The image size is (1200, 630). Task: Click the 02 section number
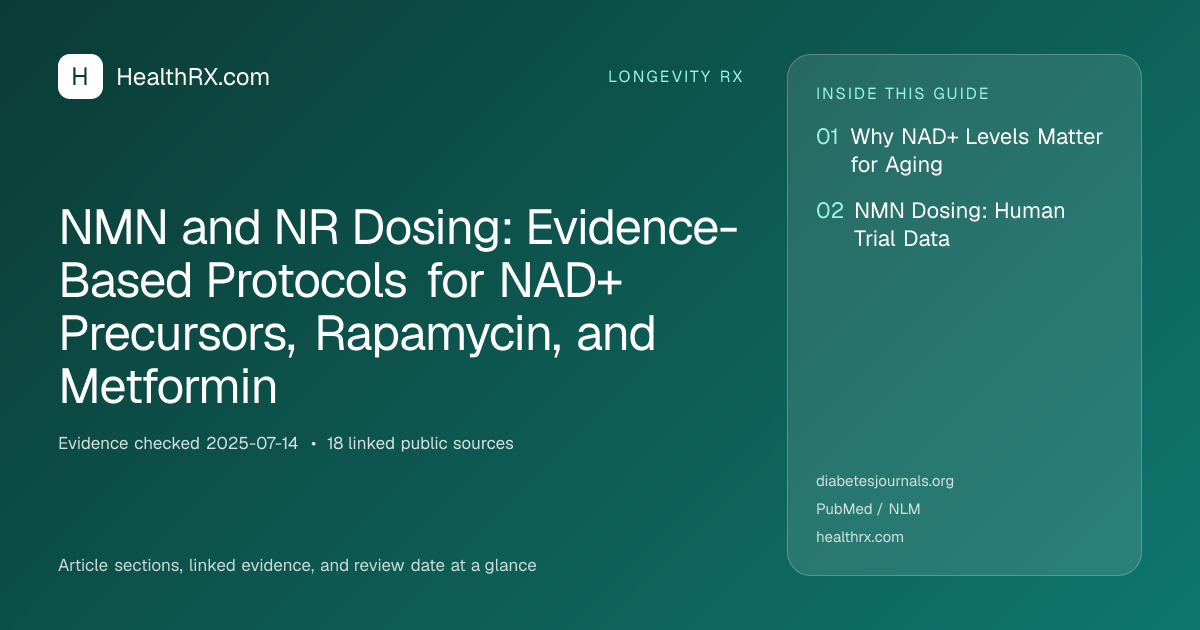830,211
